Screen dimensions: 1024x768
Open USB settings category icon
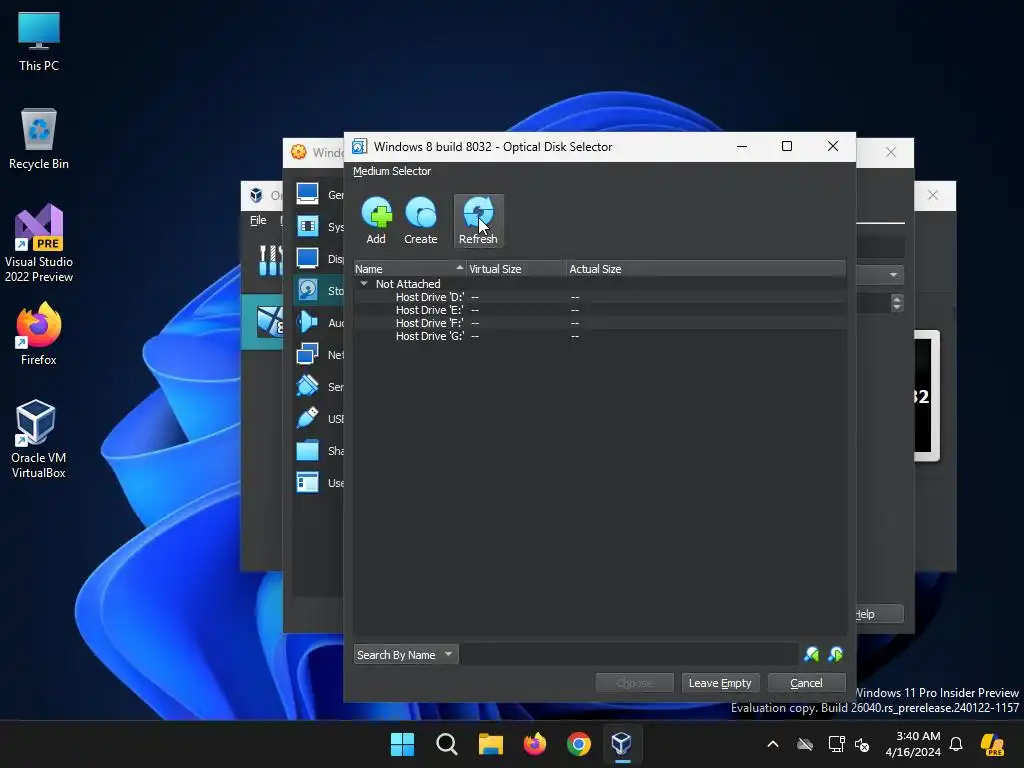coord(308,418)
